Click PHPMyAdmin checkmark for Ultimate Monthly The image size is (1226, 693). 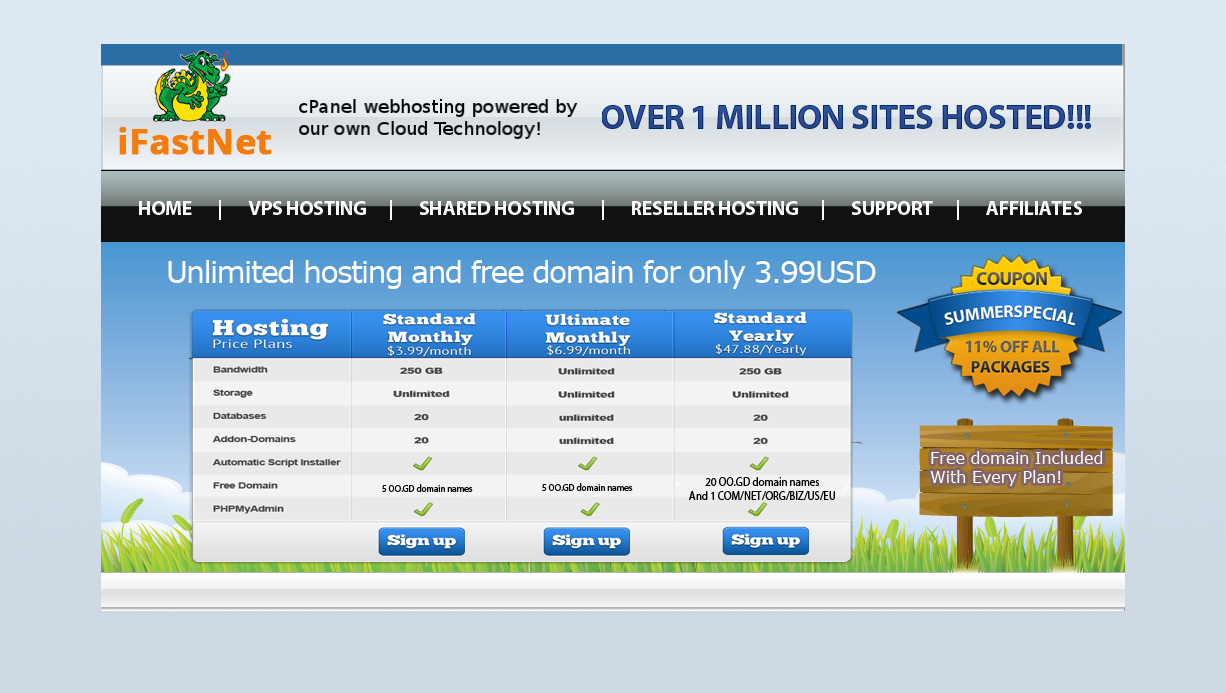[x=590, y=509]
